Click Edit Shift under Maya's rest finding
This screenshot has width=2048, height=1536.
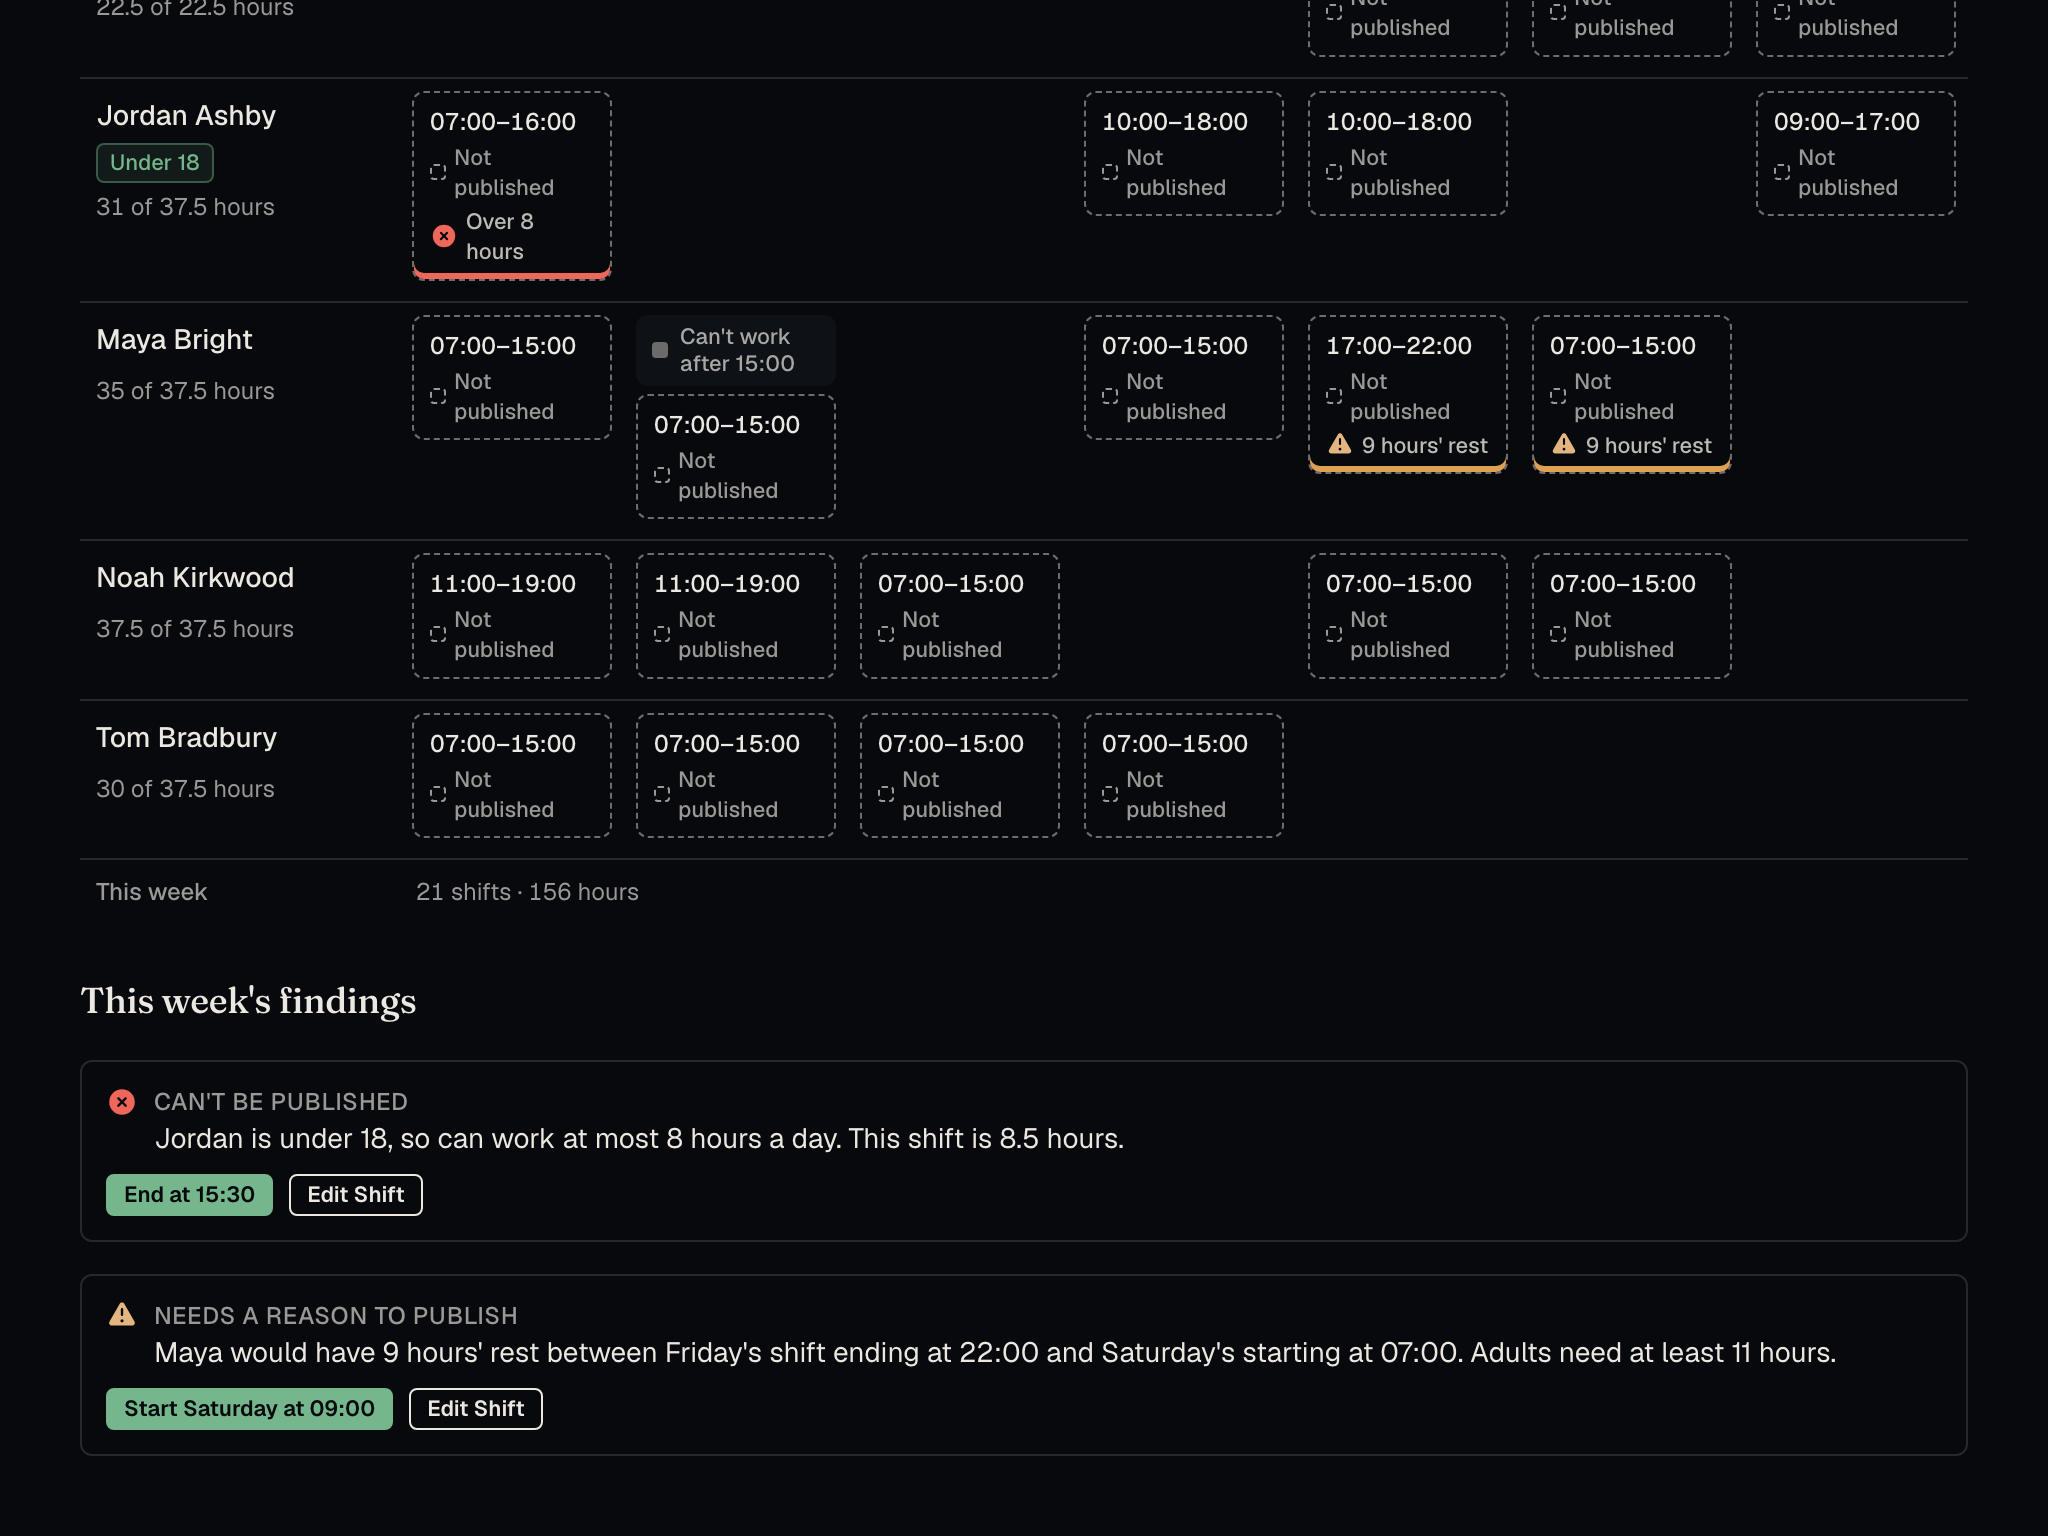pos(476,1408)
